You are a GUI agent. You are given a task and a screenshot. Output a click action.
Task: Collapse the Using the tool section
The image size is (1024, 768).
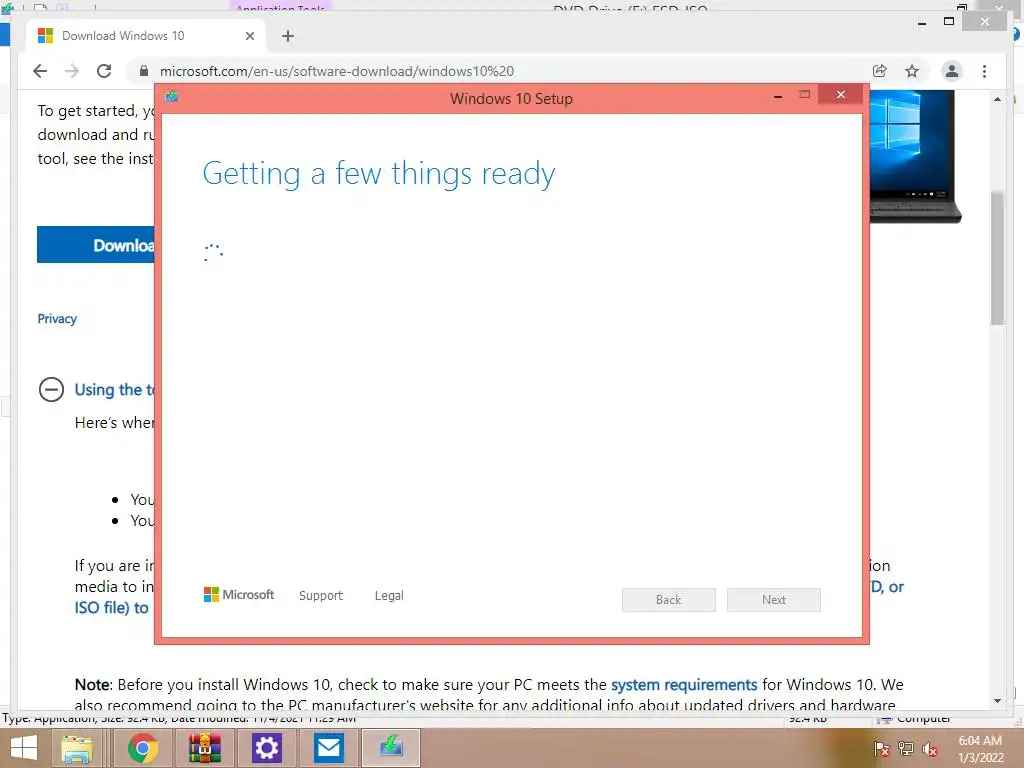point(52,389)
